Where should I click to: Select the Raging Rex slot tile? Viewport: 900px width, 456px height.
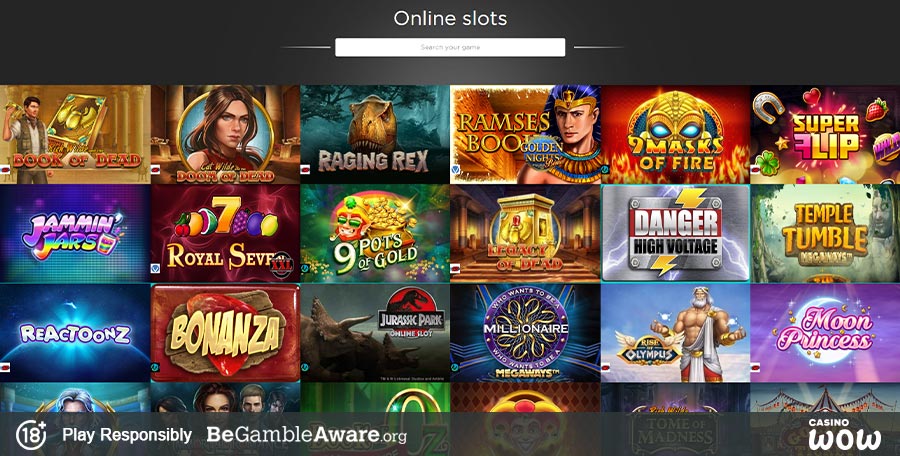375,134
